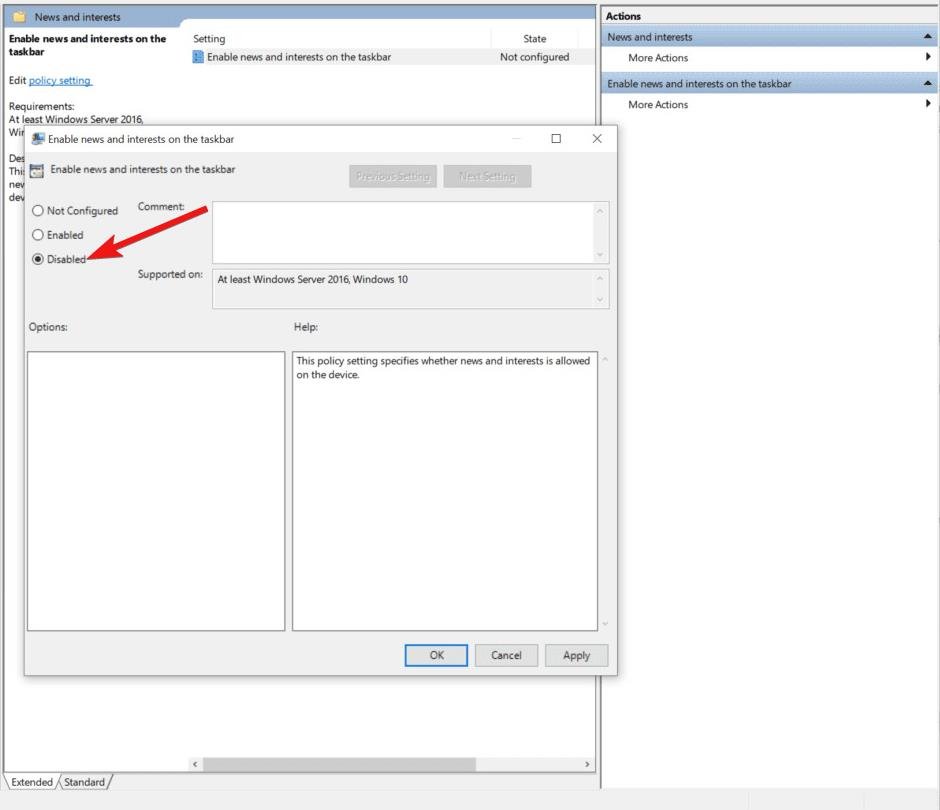Select the Disabled radio button

pyautogui.click(x=38, y=259)
